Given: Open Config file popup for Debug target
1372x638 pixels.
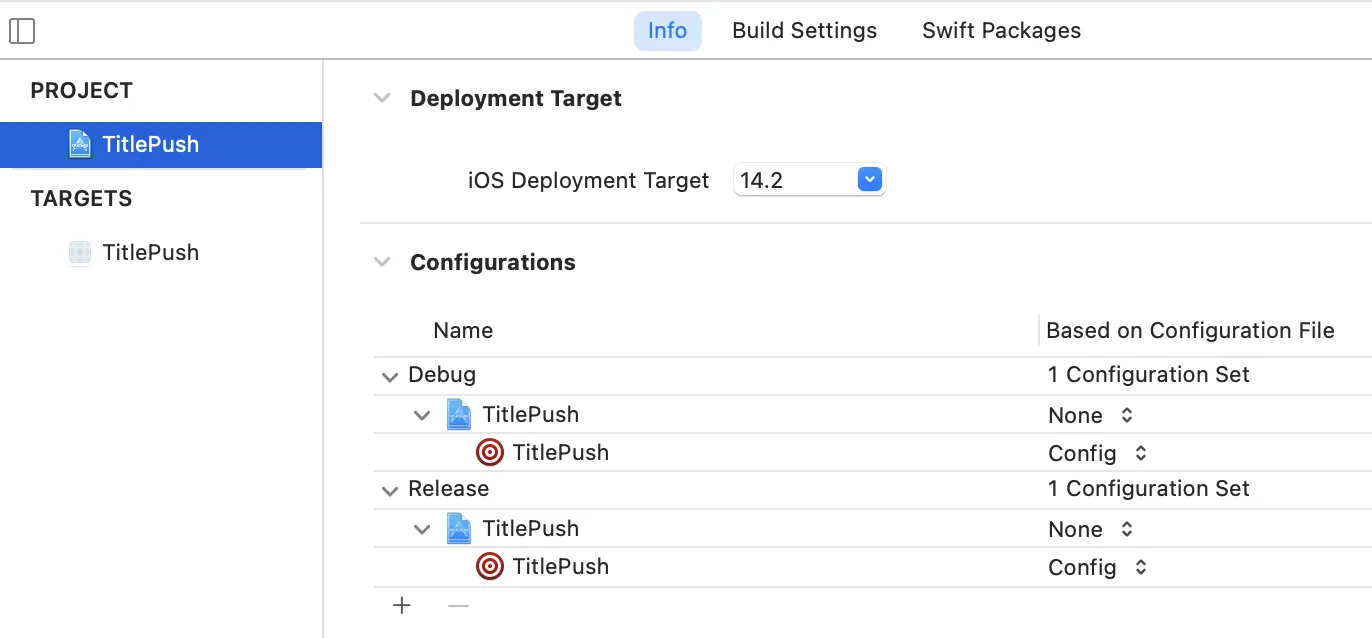Looking at the screenshot, I should [x=1098, y=453].
